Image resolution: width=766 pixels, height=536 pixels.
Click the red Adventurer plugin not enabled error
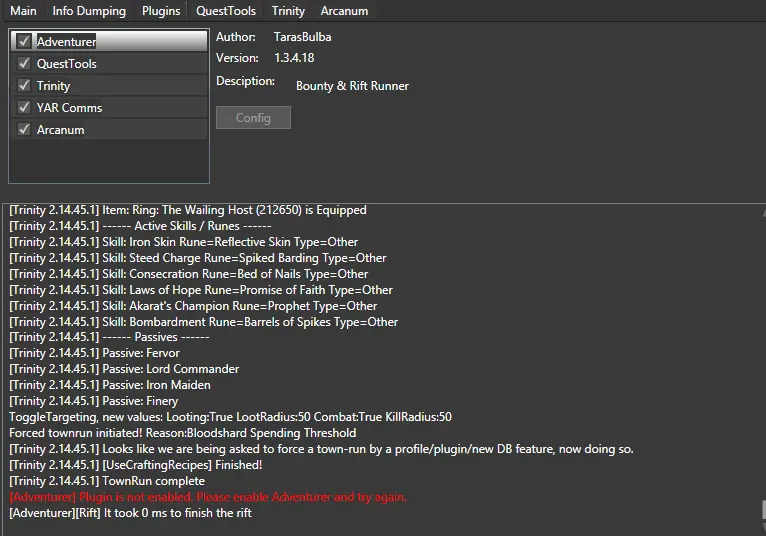click(x=208, y=497)
